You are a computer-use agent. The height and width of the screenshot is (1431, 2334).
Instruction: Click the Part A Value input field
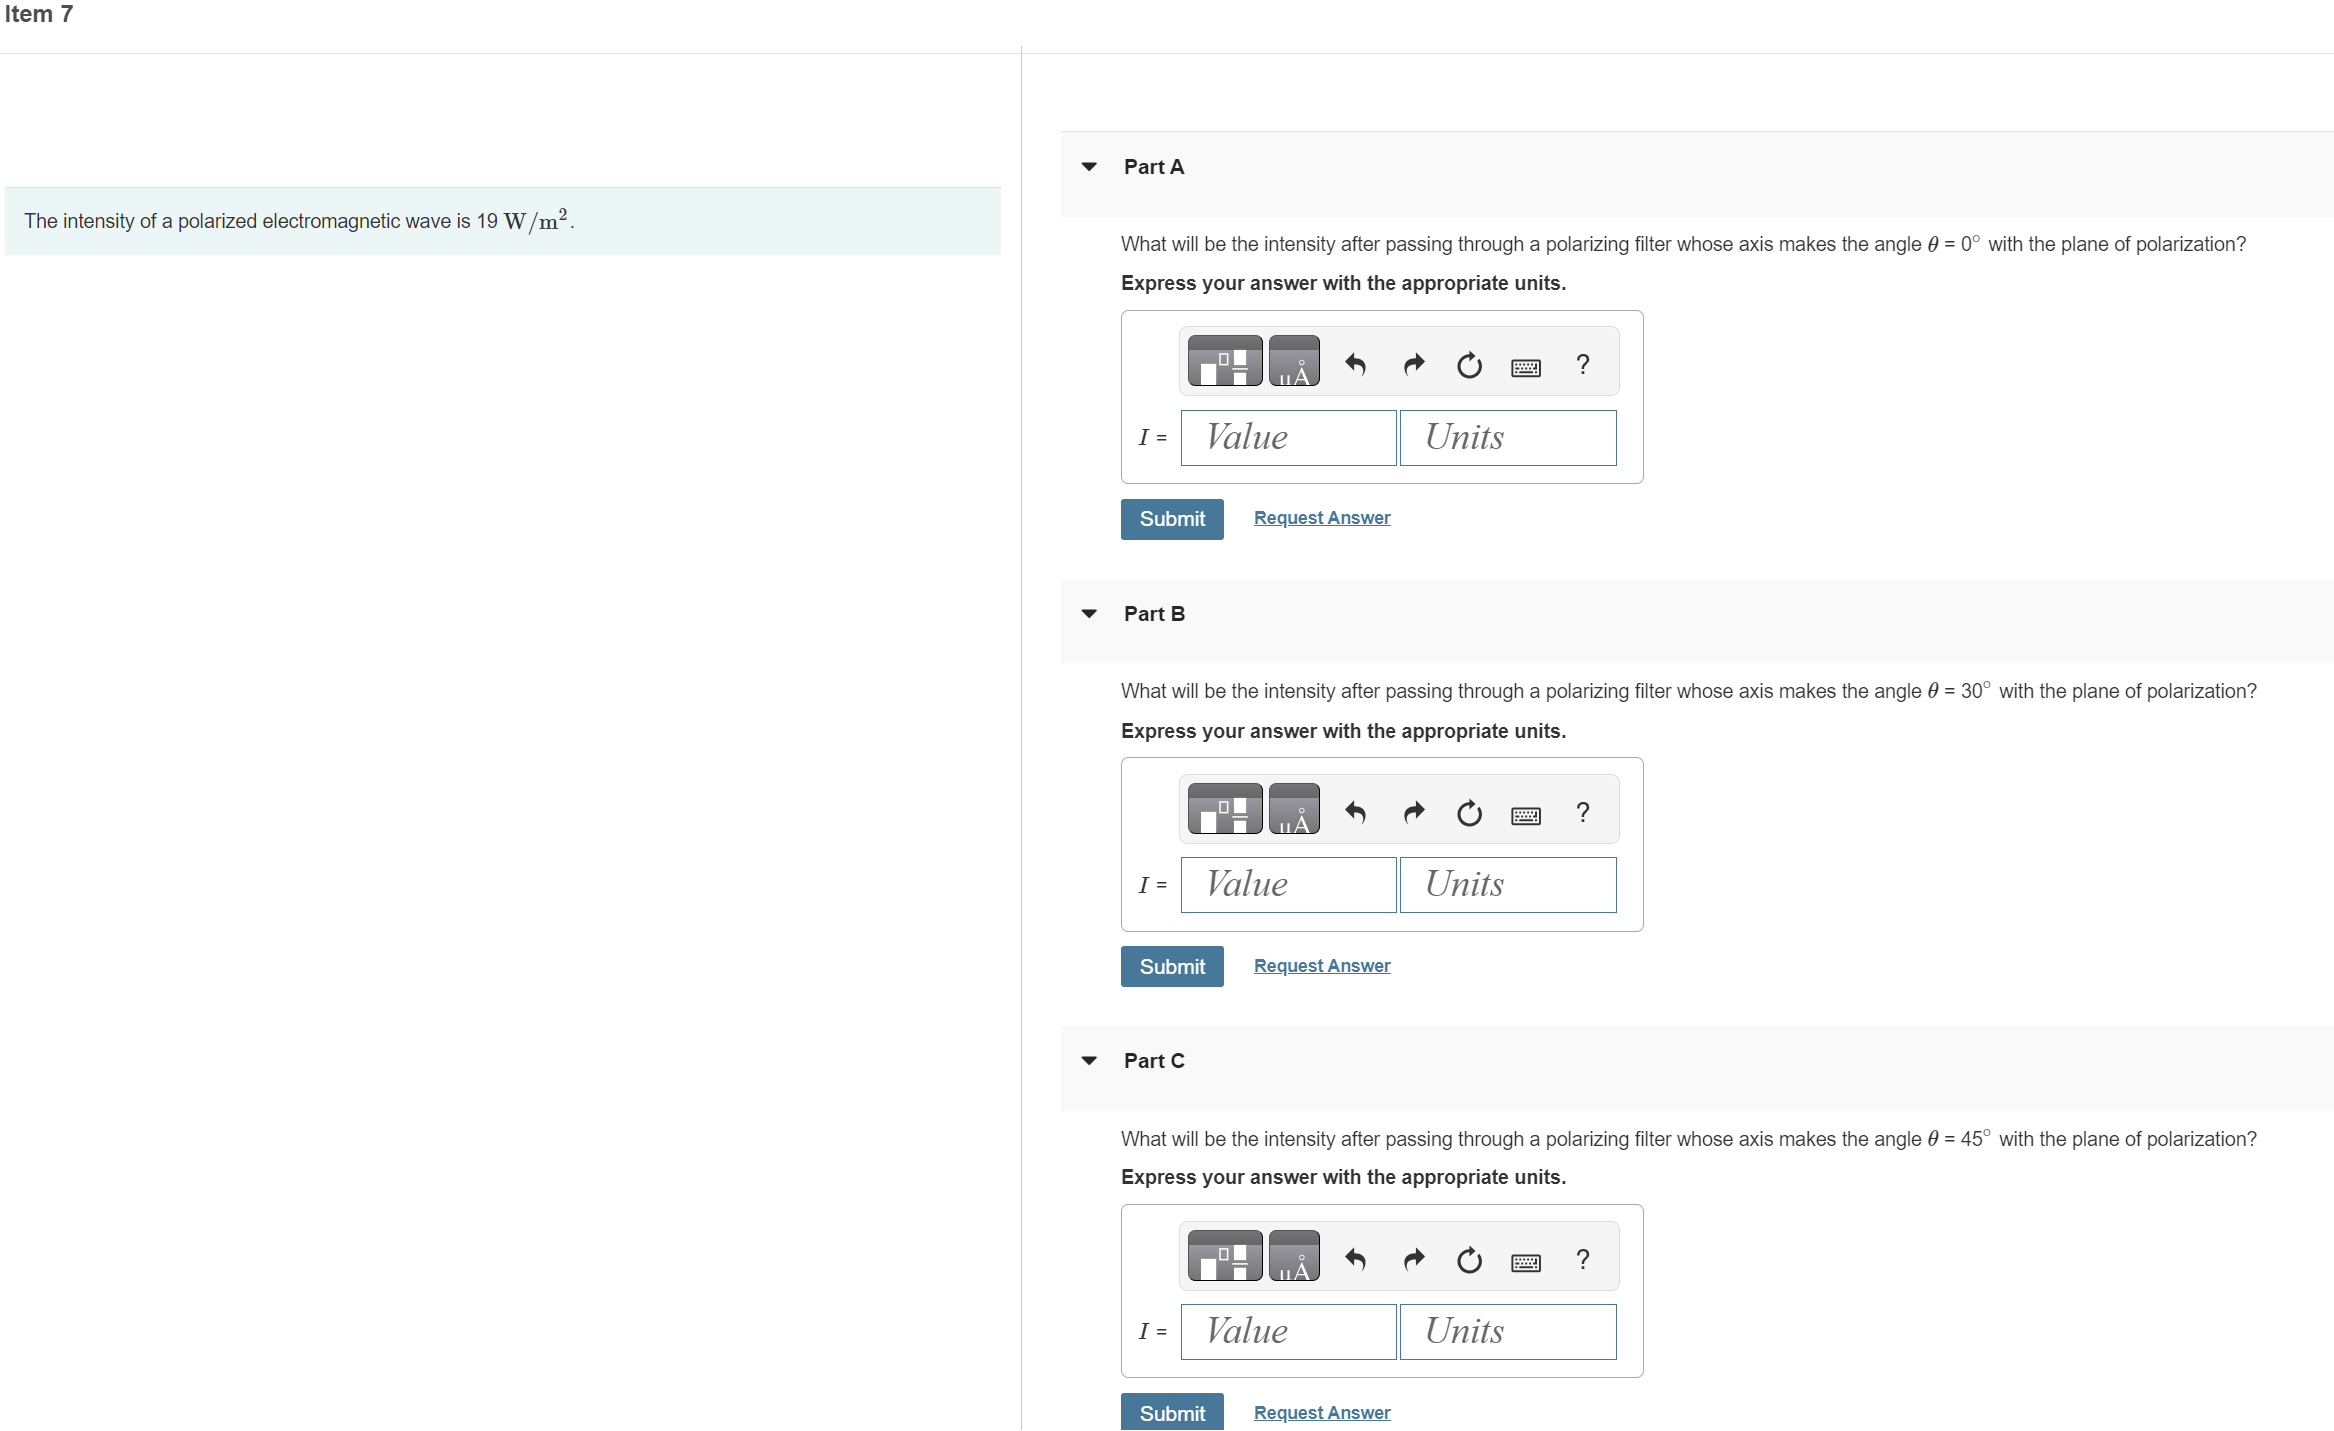click(1287, 438)
